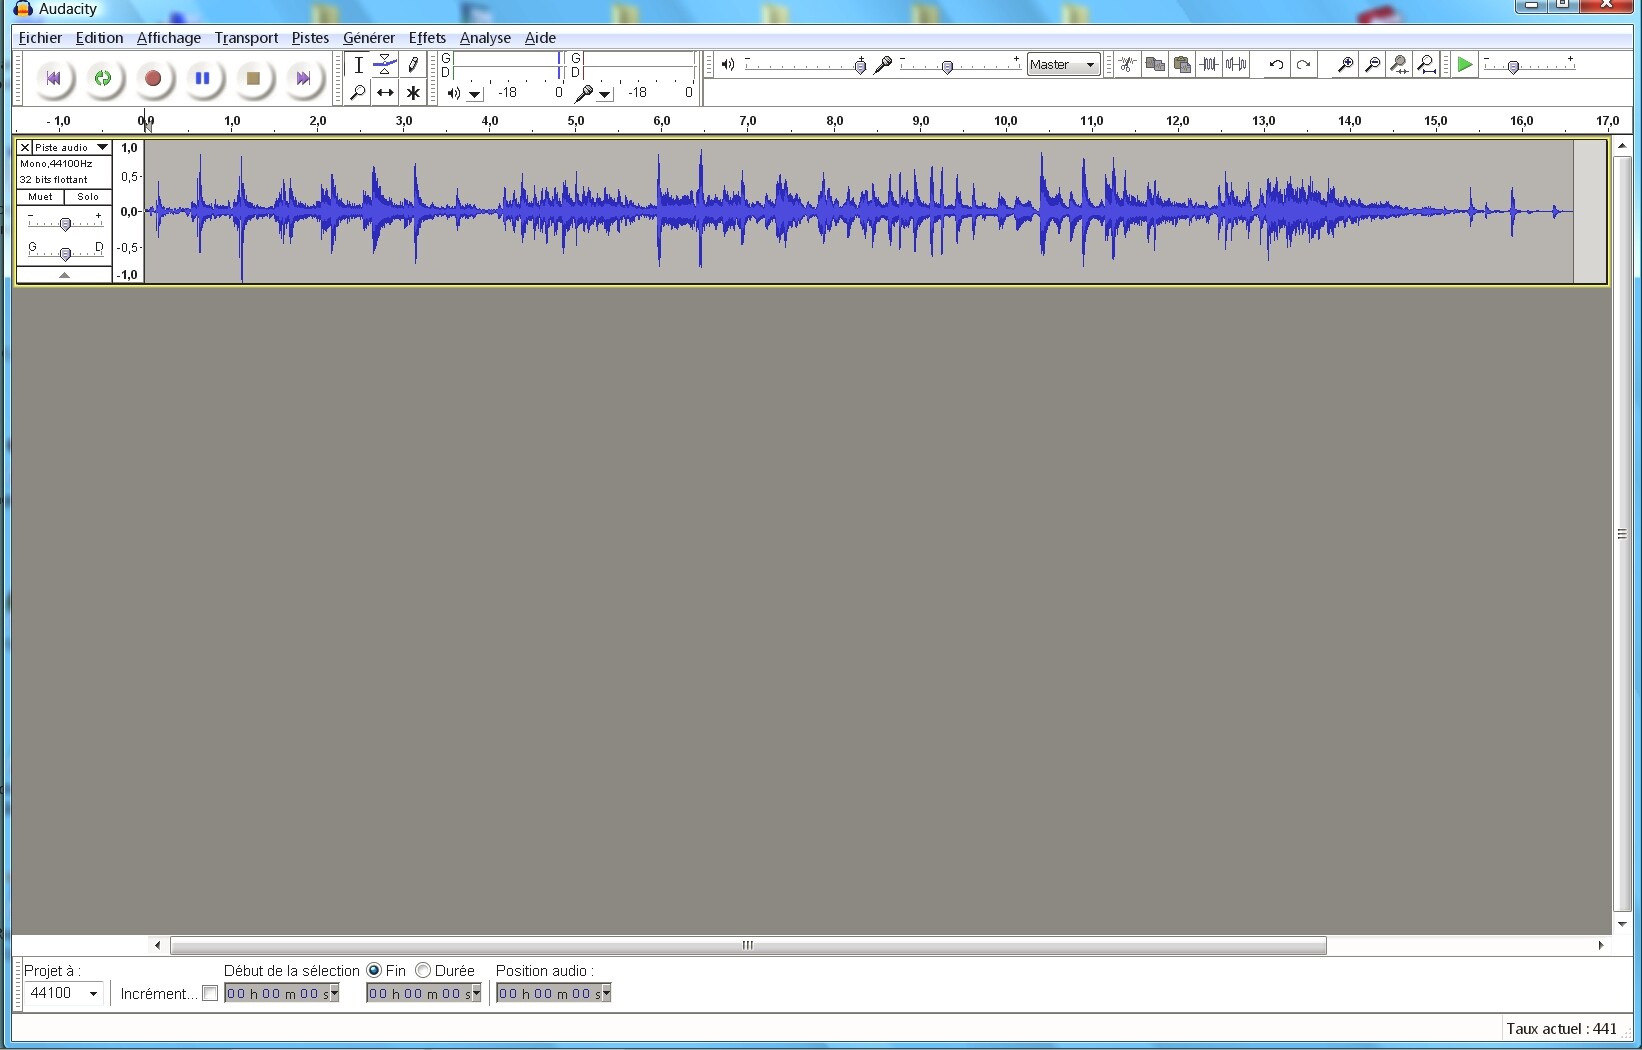Click the vertical scrollbar down arrow
Image resolution: width=1642 pixels, height=1050 pixels.
point(1622,923)
